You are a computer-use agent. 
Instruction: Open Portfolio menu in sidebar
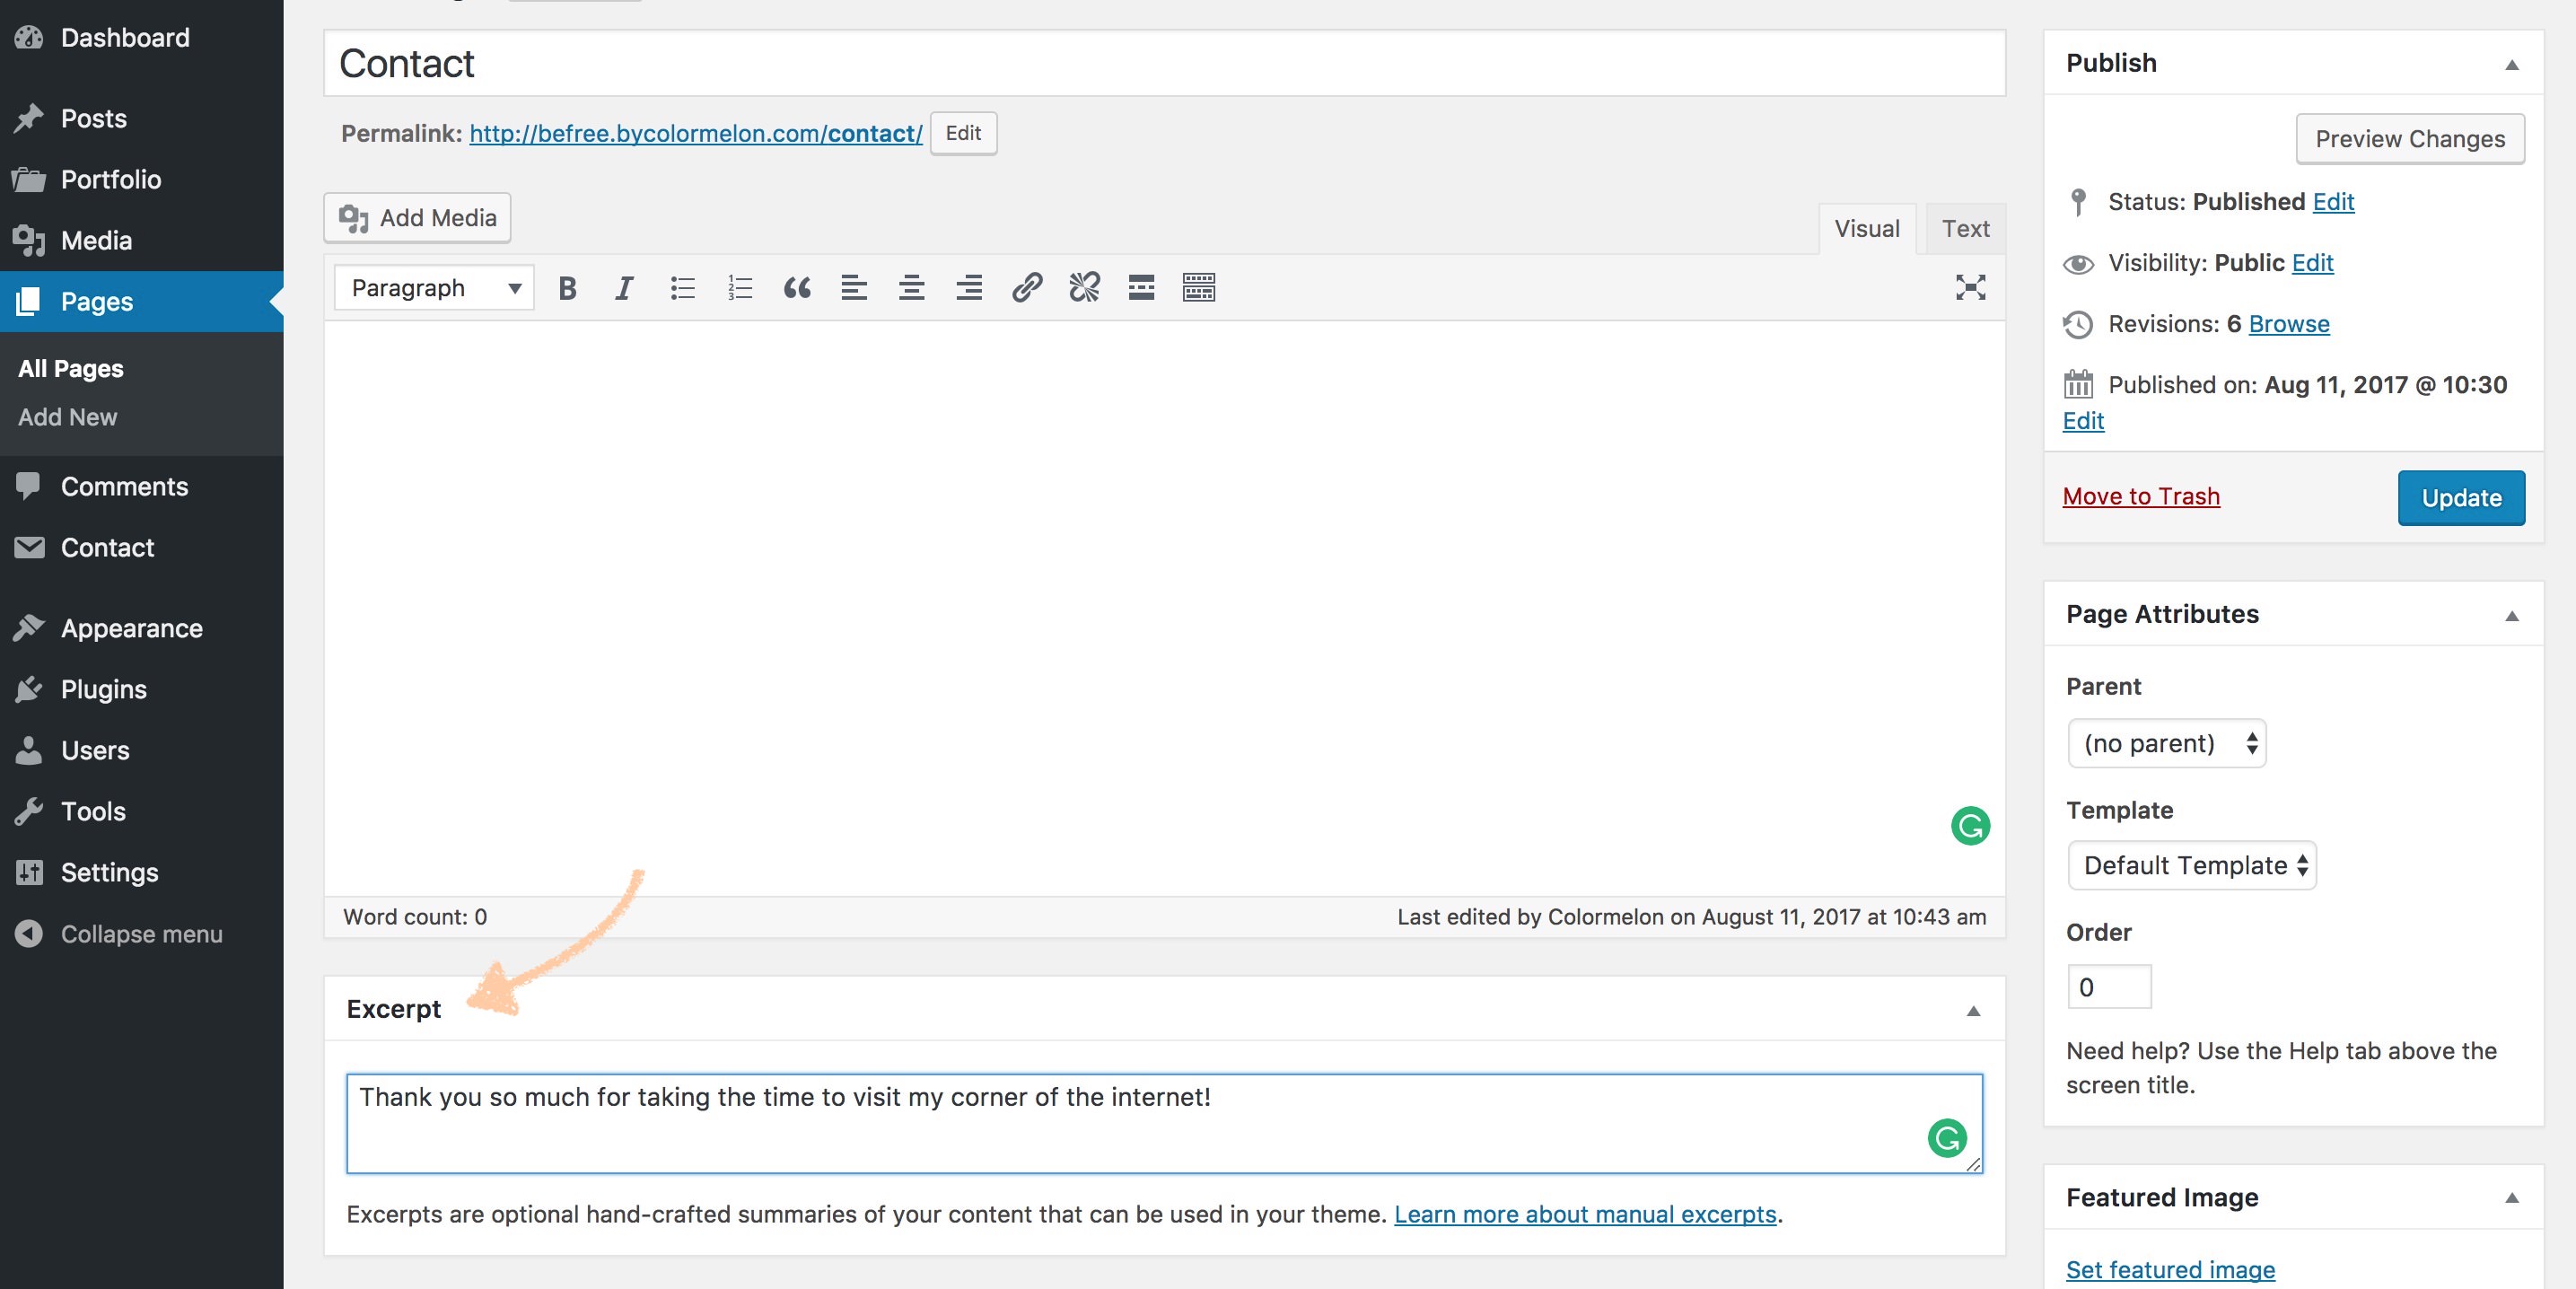point(142,179)
